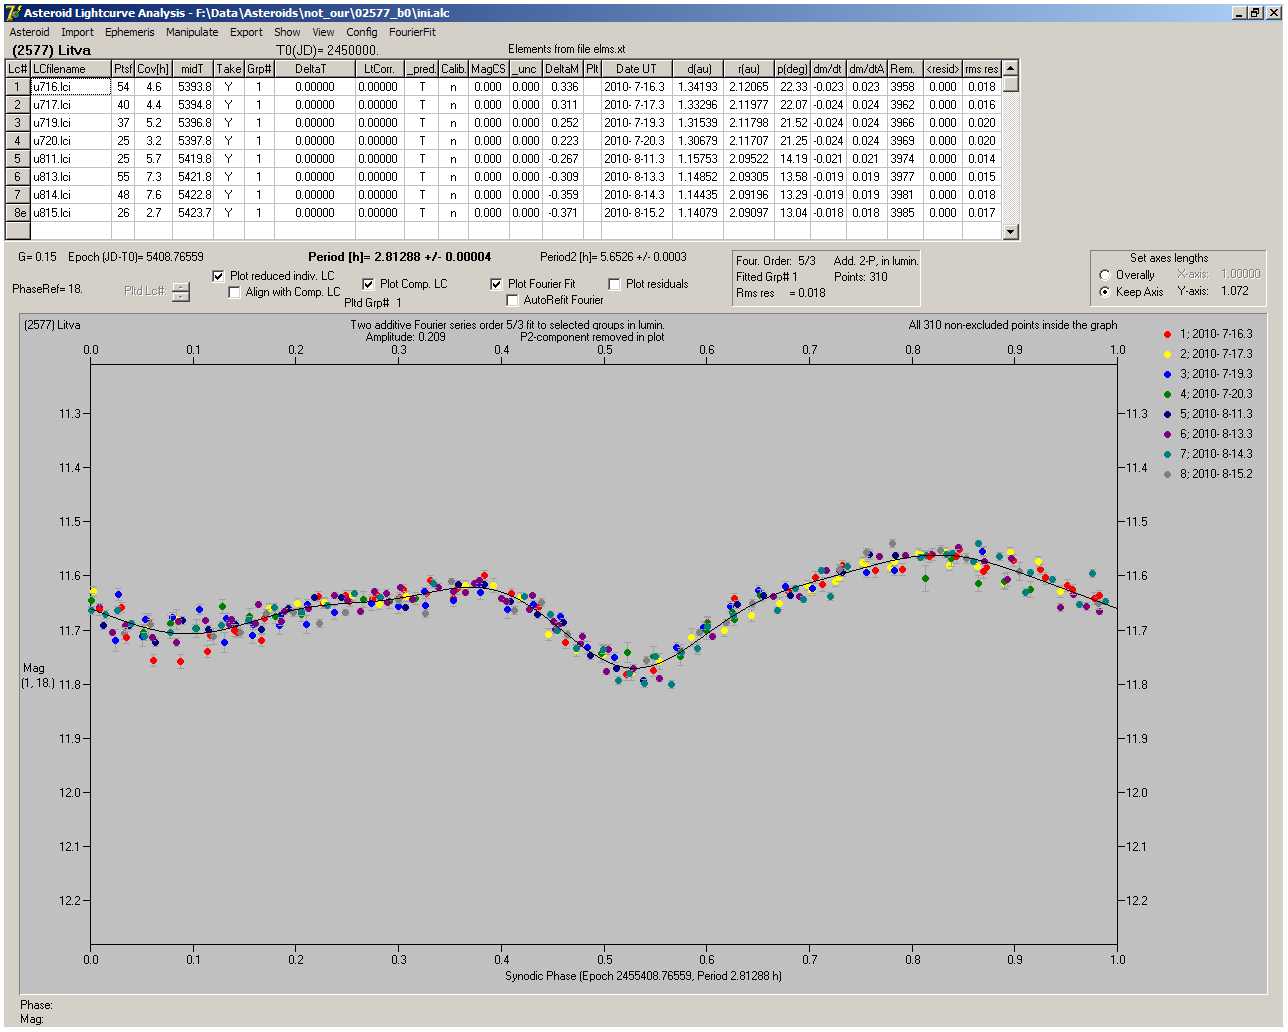This screenshot has height=1032, width=1288.
Task: Open the Config menu
Action: [x=362, y=32]
